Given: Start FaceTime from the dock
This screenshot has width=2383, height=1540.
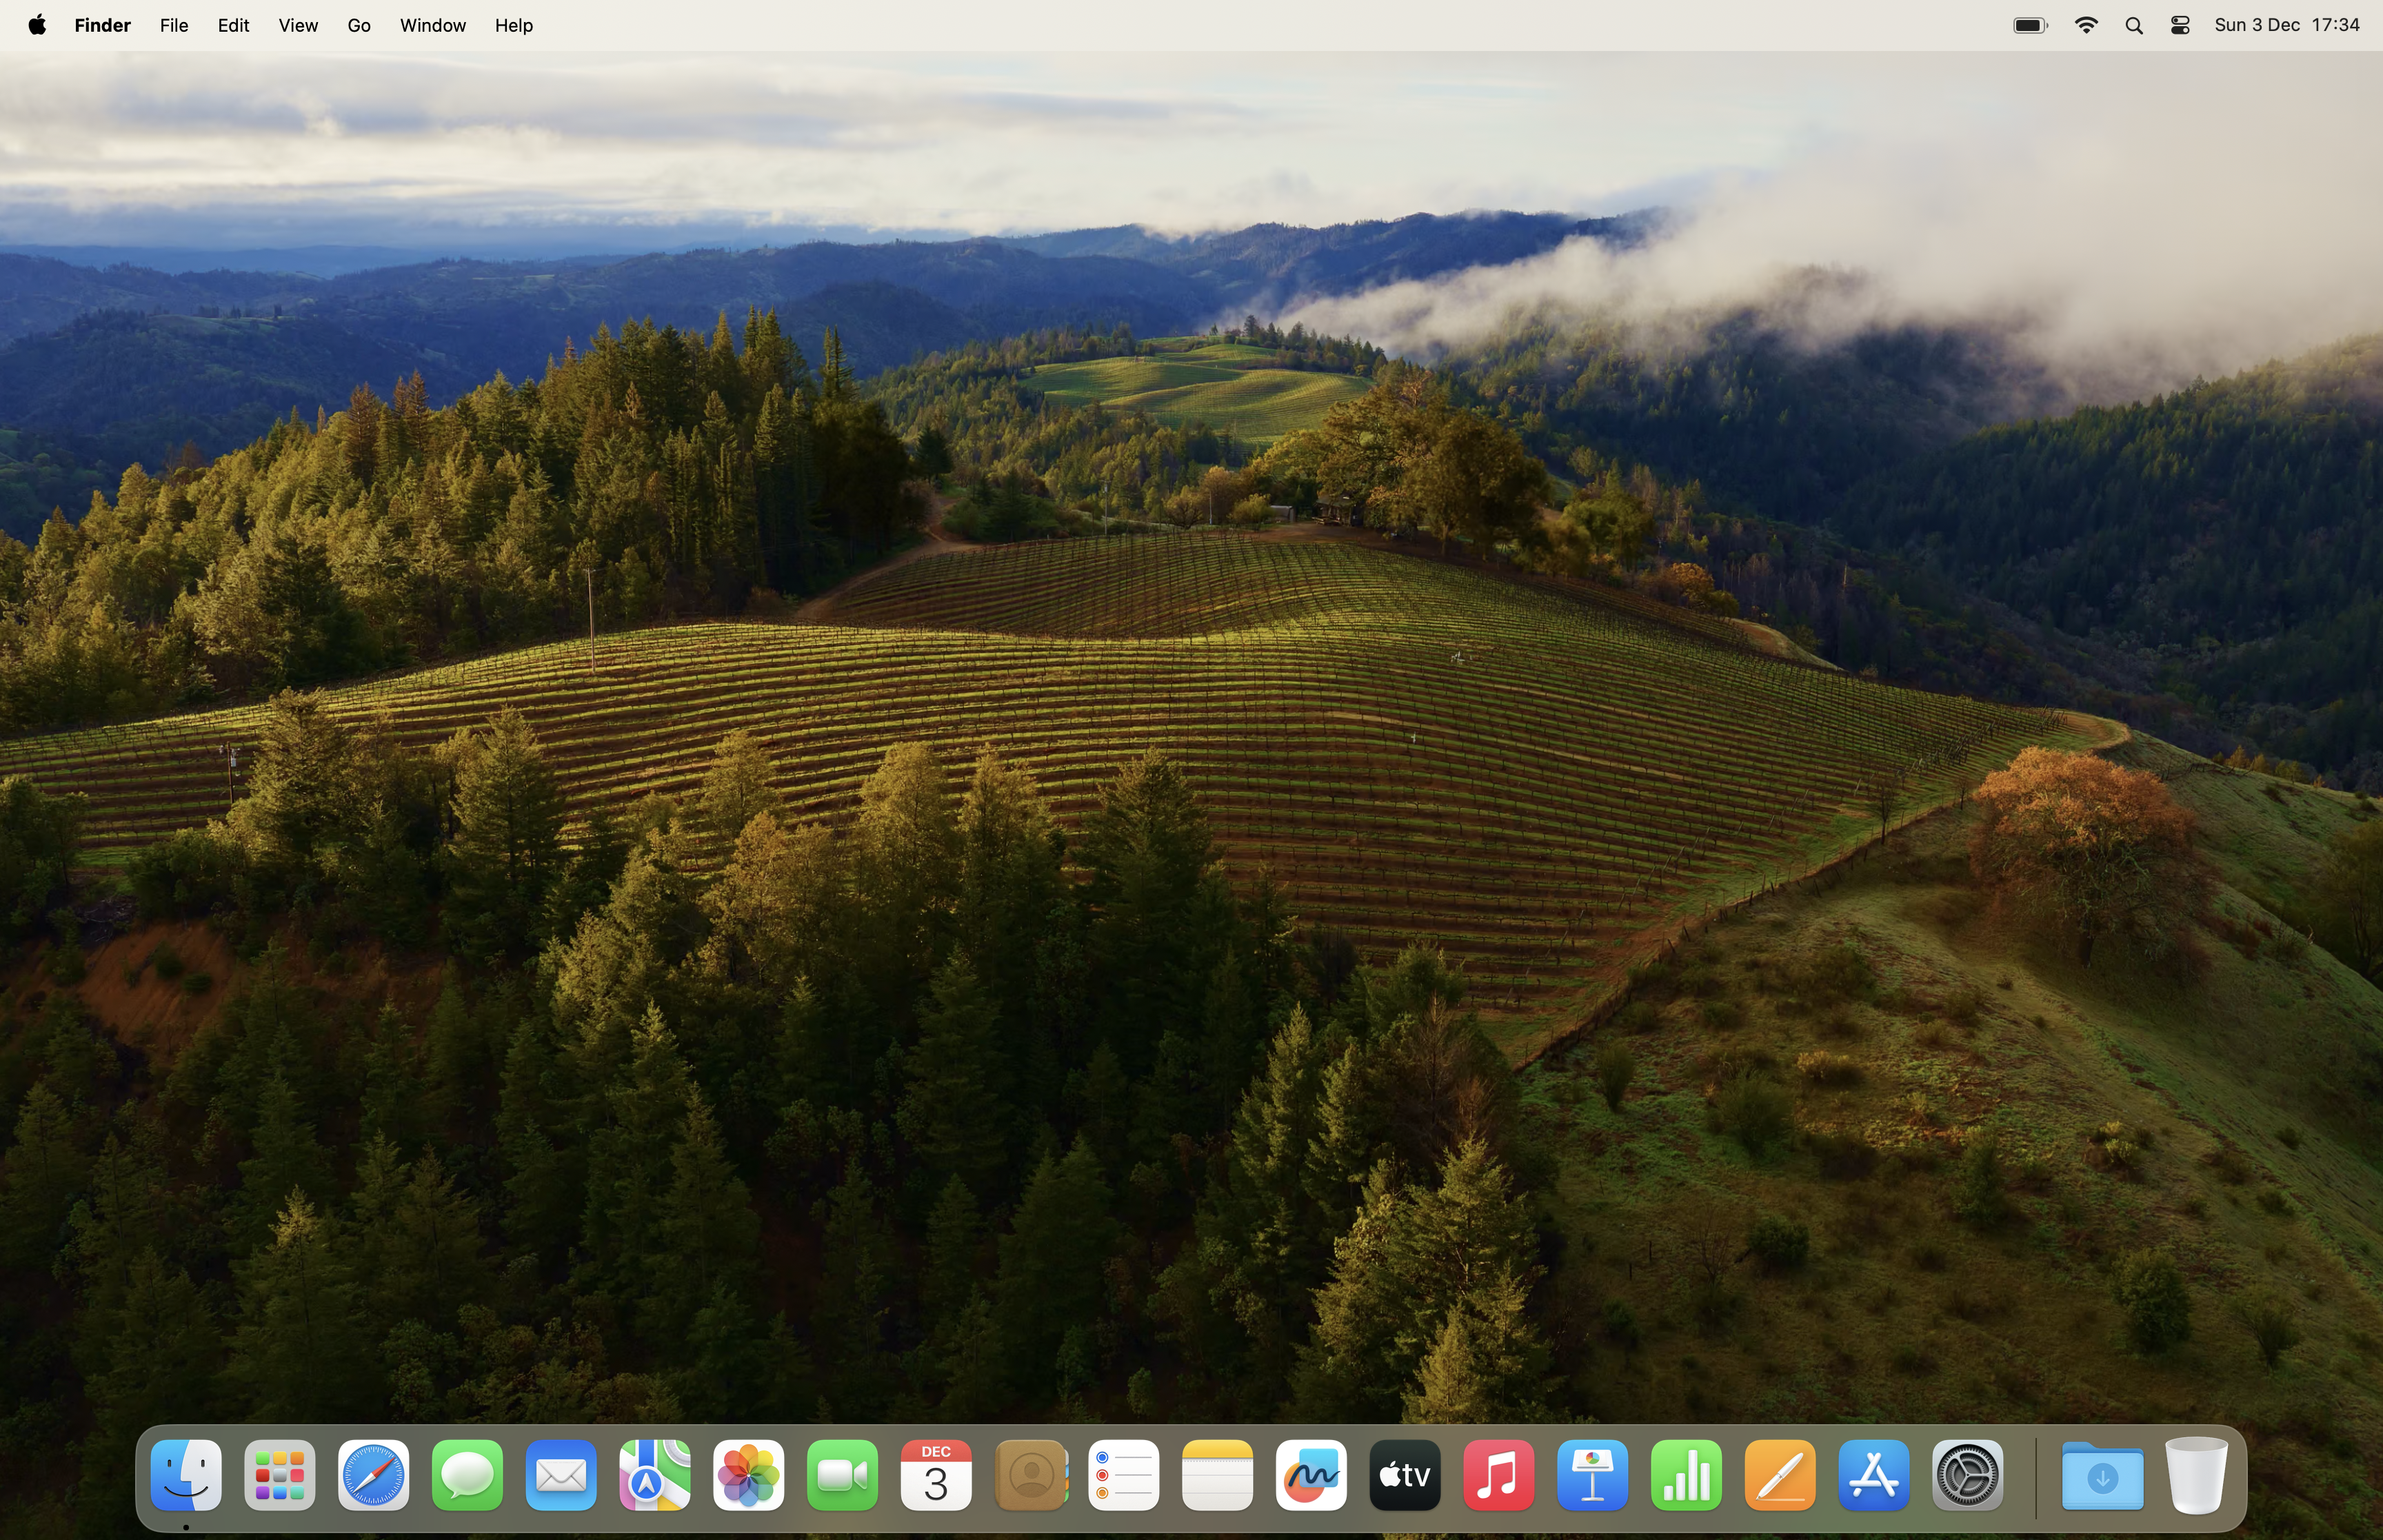Looking at the screenshot, I should tap(842, 1476).
